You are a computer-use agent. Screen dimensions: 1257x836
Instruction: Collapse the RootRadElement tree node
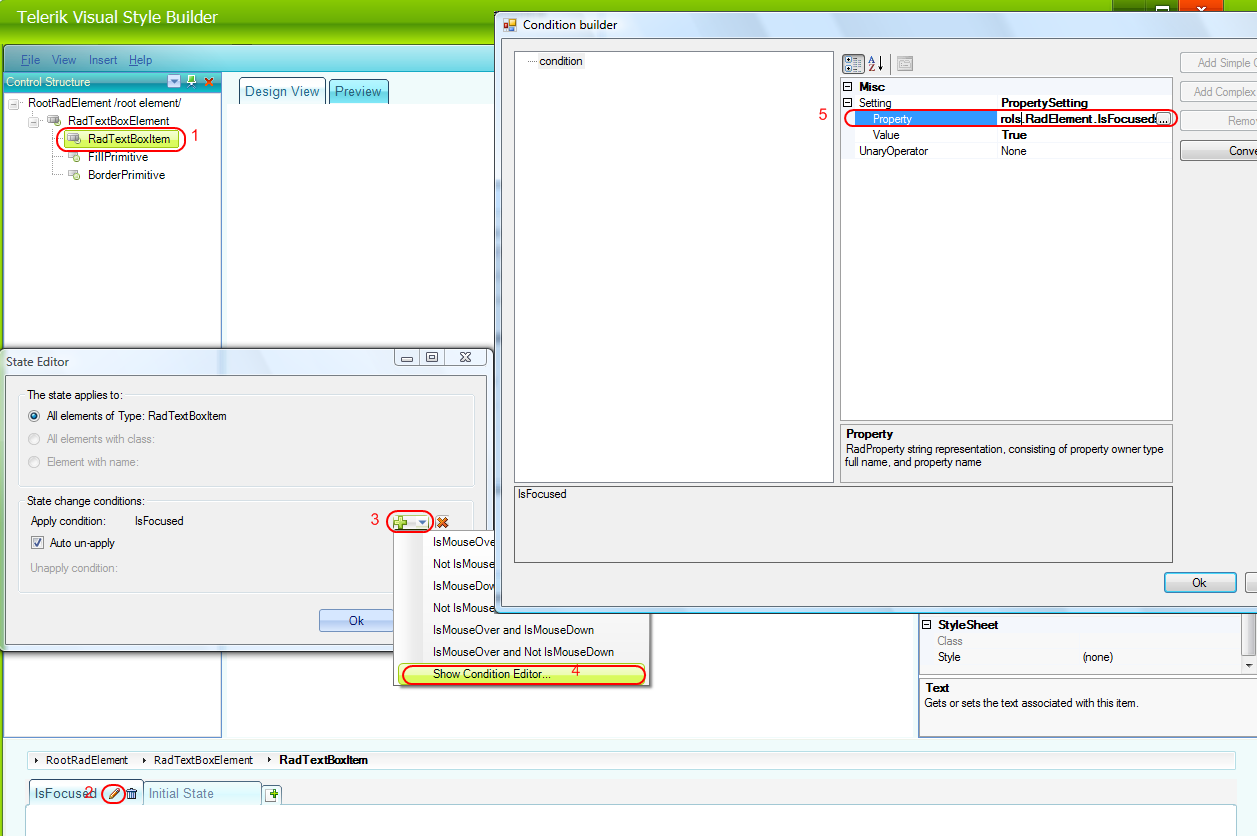14,103
